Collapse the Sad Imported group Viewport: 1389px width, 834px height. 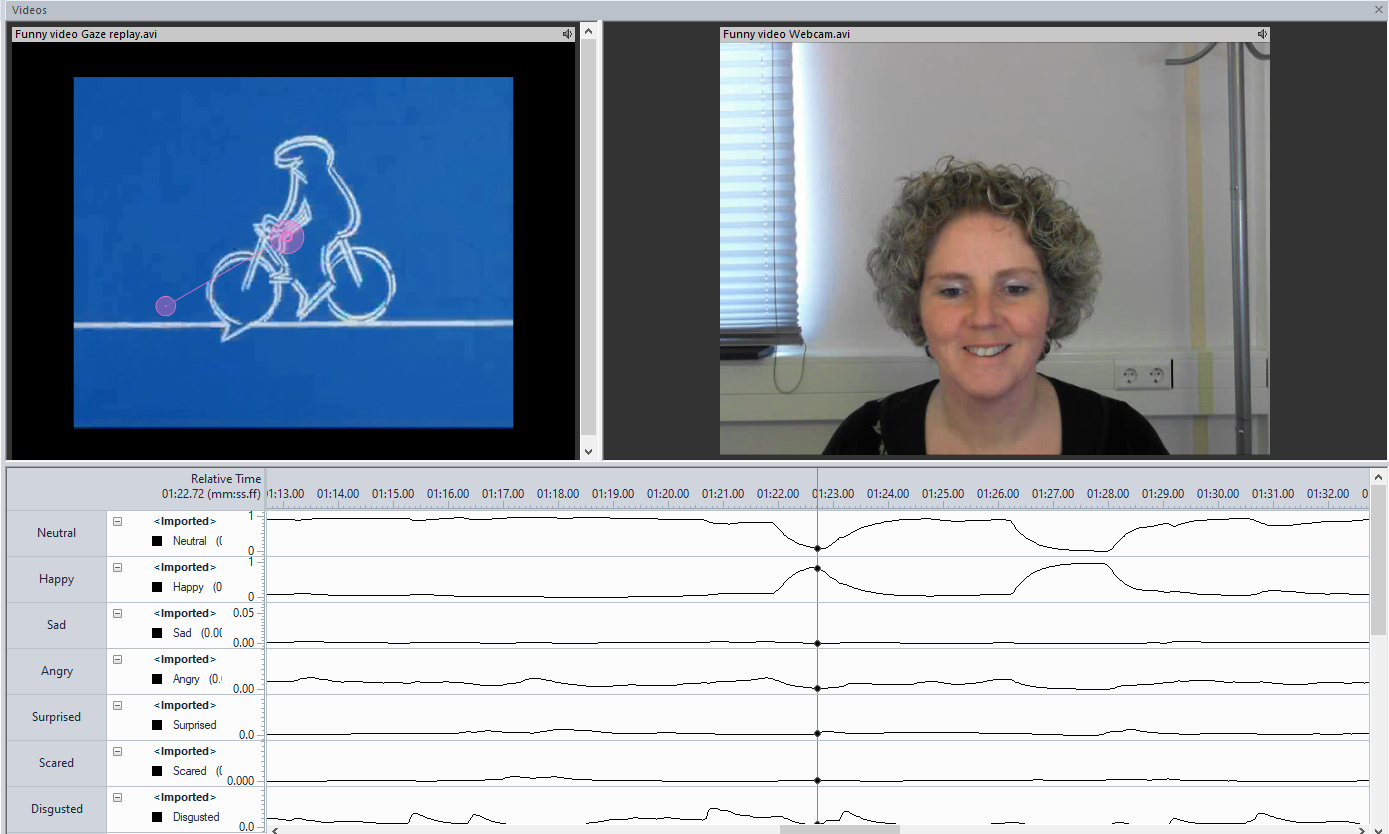(x=117, y=613)
